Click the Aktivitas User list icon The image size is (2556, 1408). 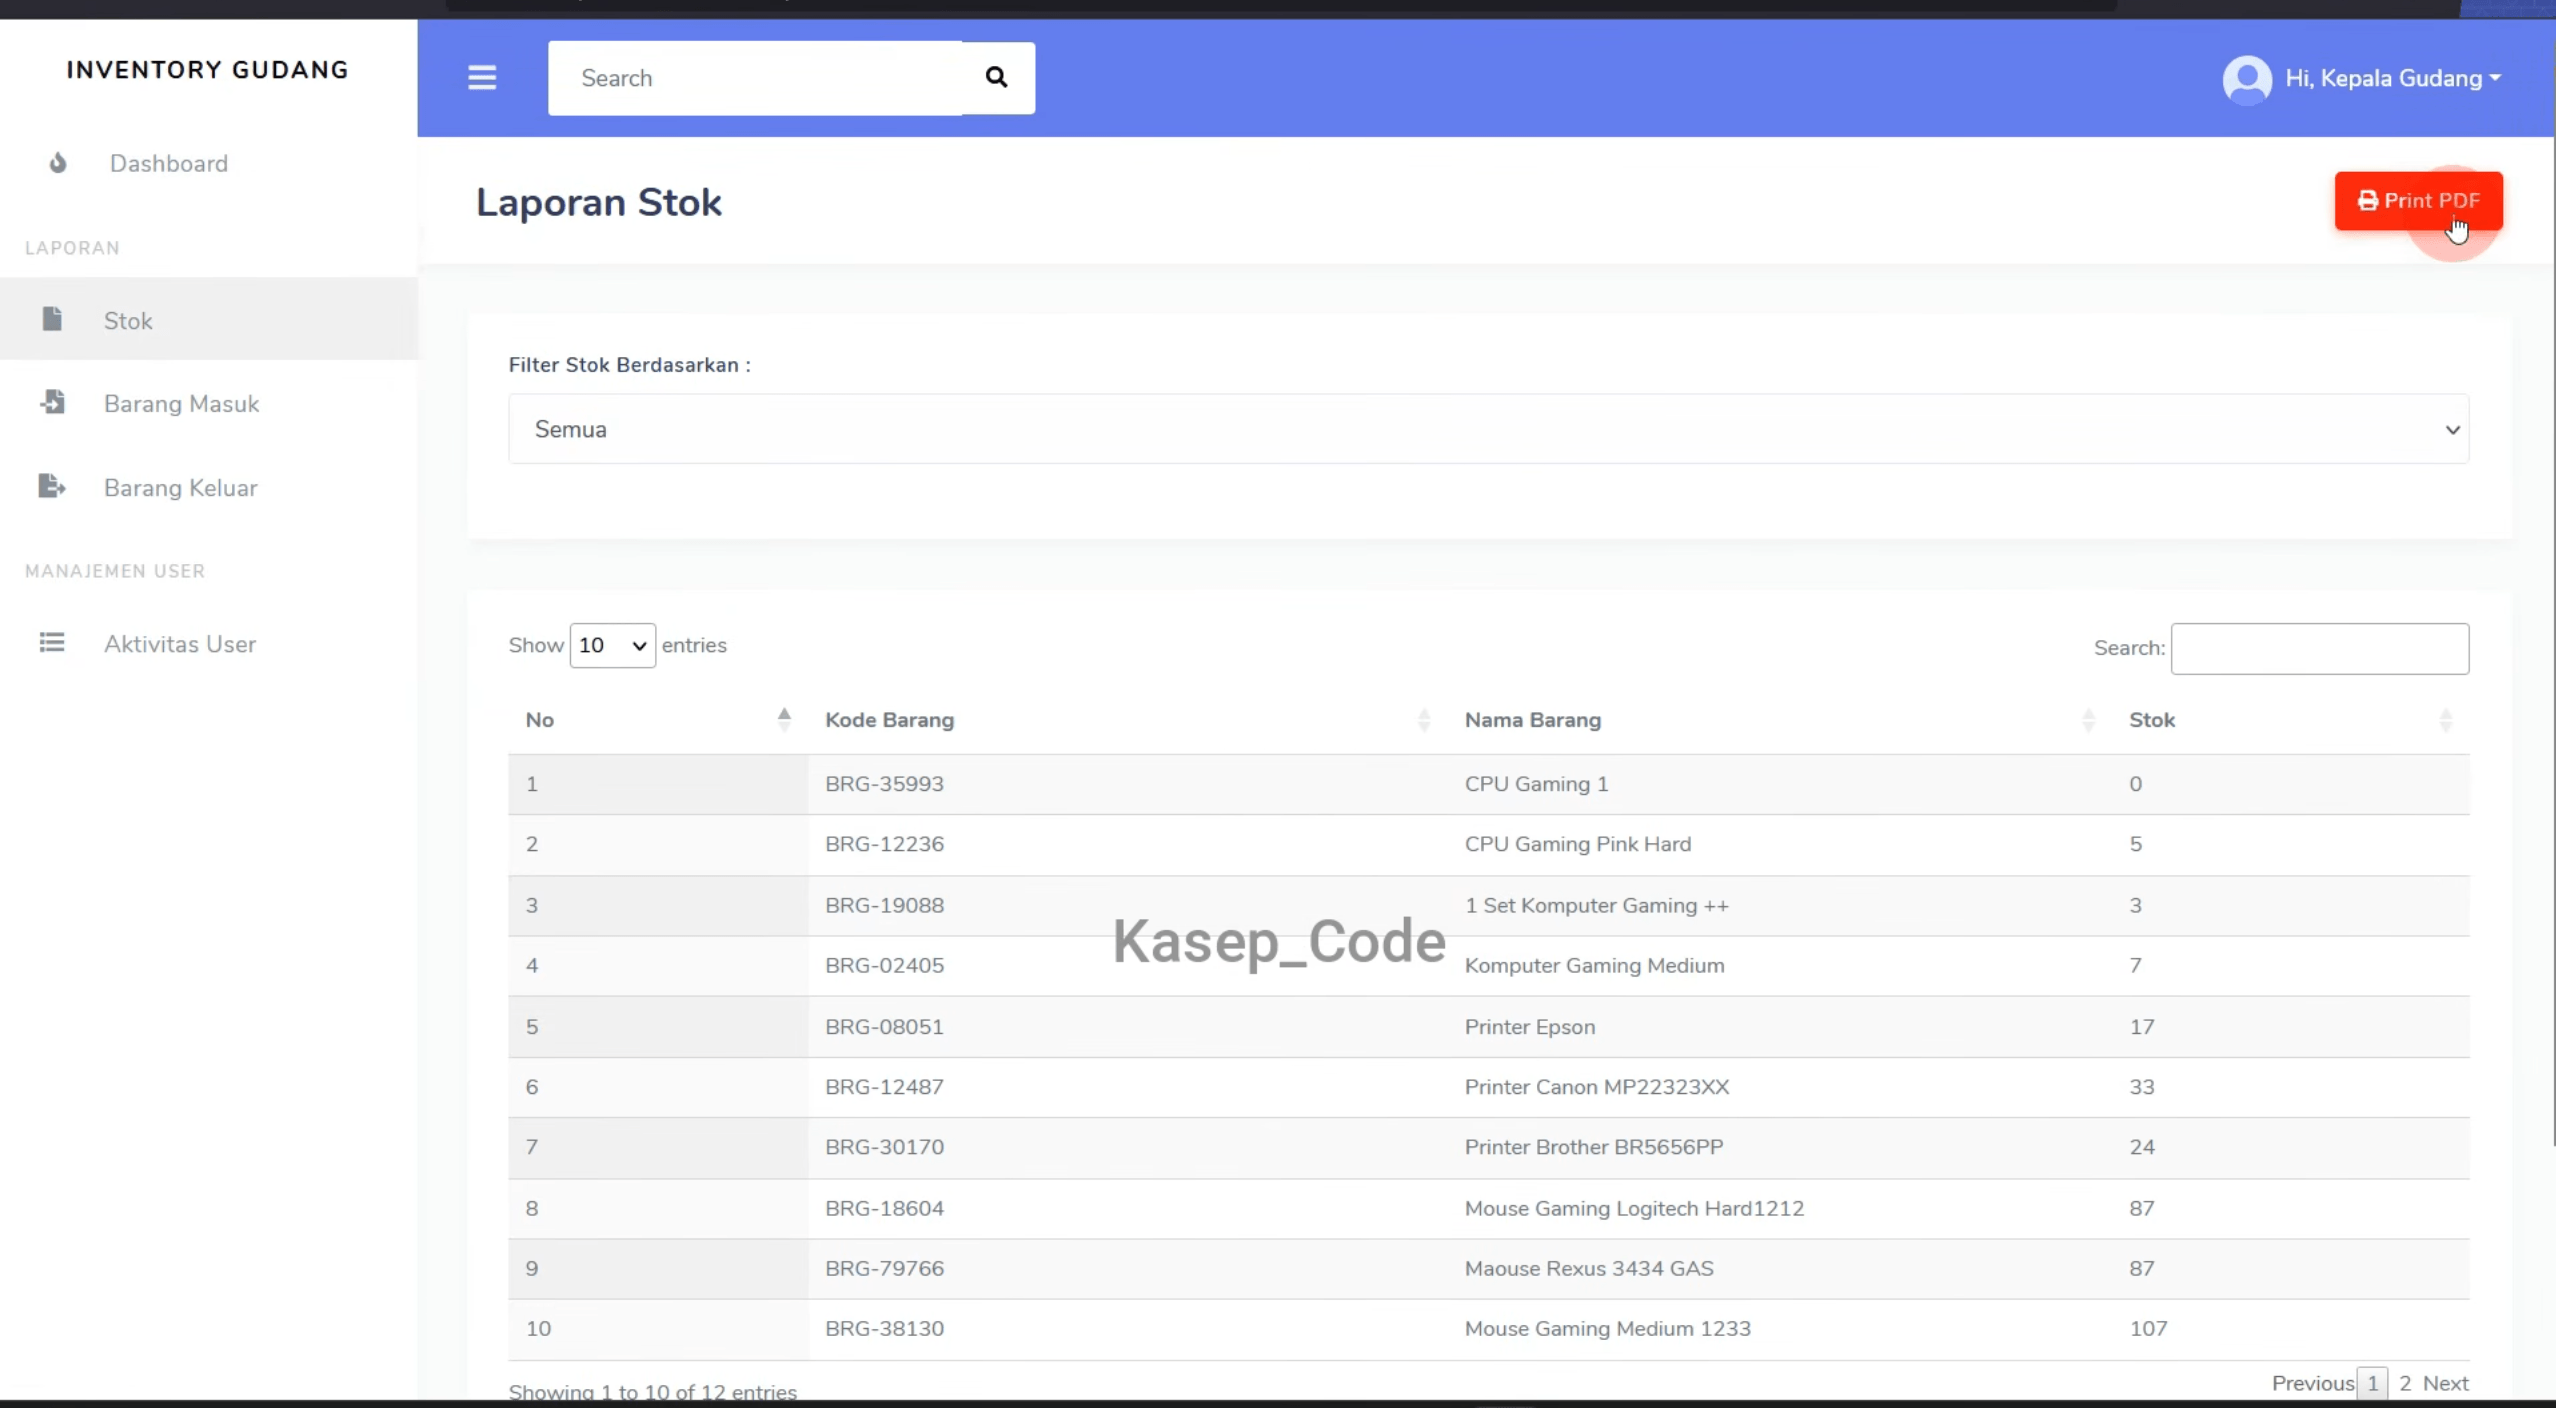pos(52,642)
